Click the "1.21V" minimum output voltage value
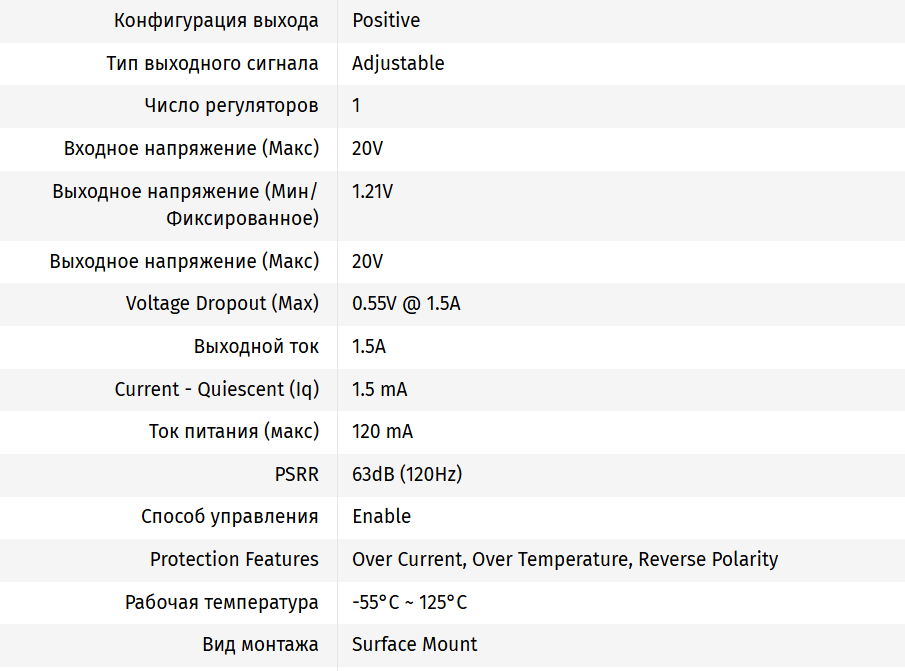This screenshot has height=671, width=905. point(372,191)
